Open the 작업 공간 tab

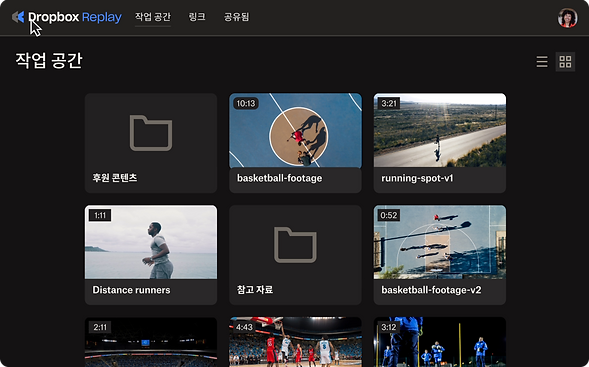tap(153, 17)
